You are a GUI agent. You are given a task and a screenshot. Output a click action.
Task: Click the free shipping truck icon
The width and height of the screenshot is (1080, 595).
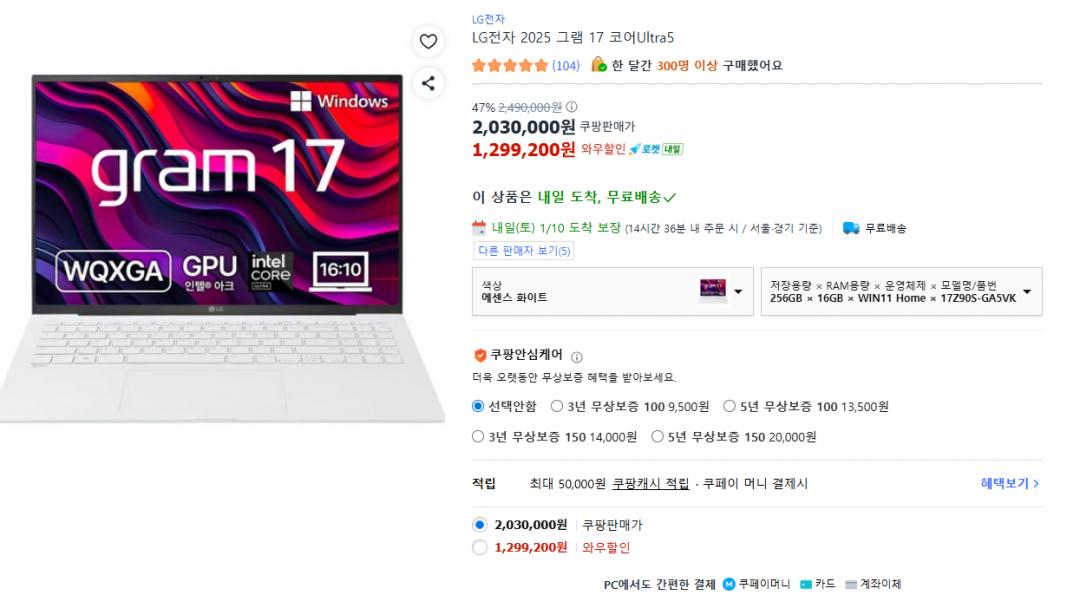tap(851, 228)
